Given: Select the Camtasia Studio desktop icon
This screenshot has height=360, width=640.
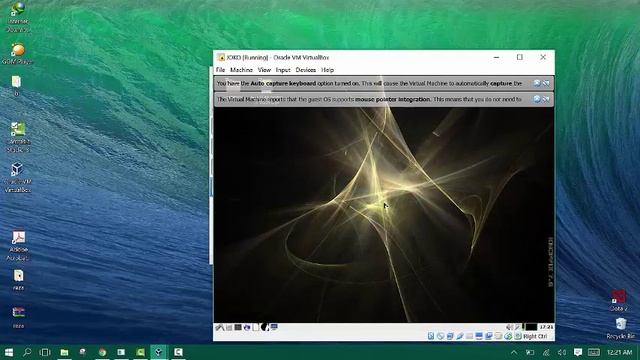Looking at the screenshot, I should coord(18,137).
